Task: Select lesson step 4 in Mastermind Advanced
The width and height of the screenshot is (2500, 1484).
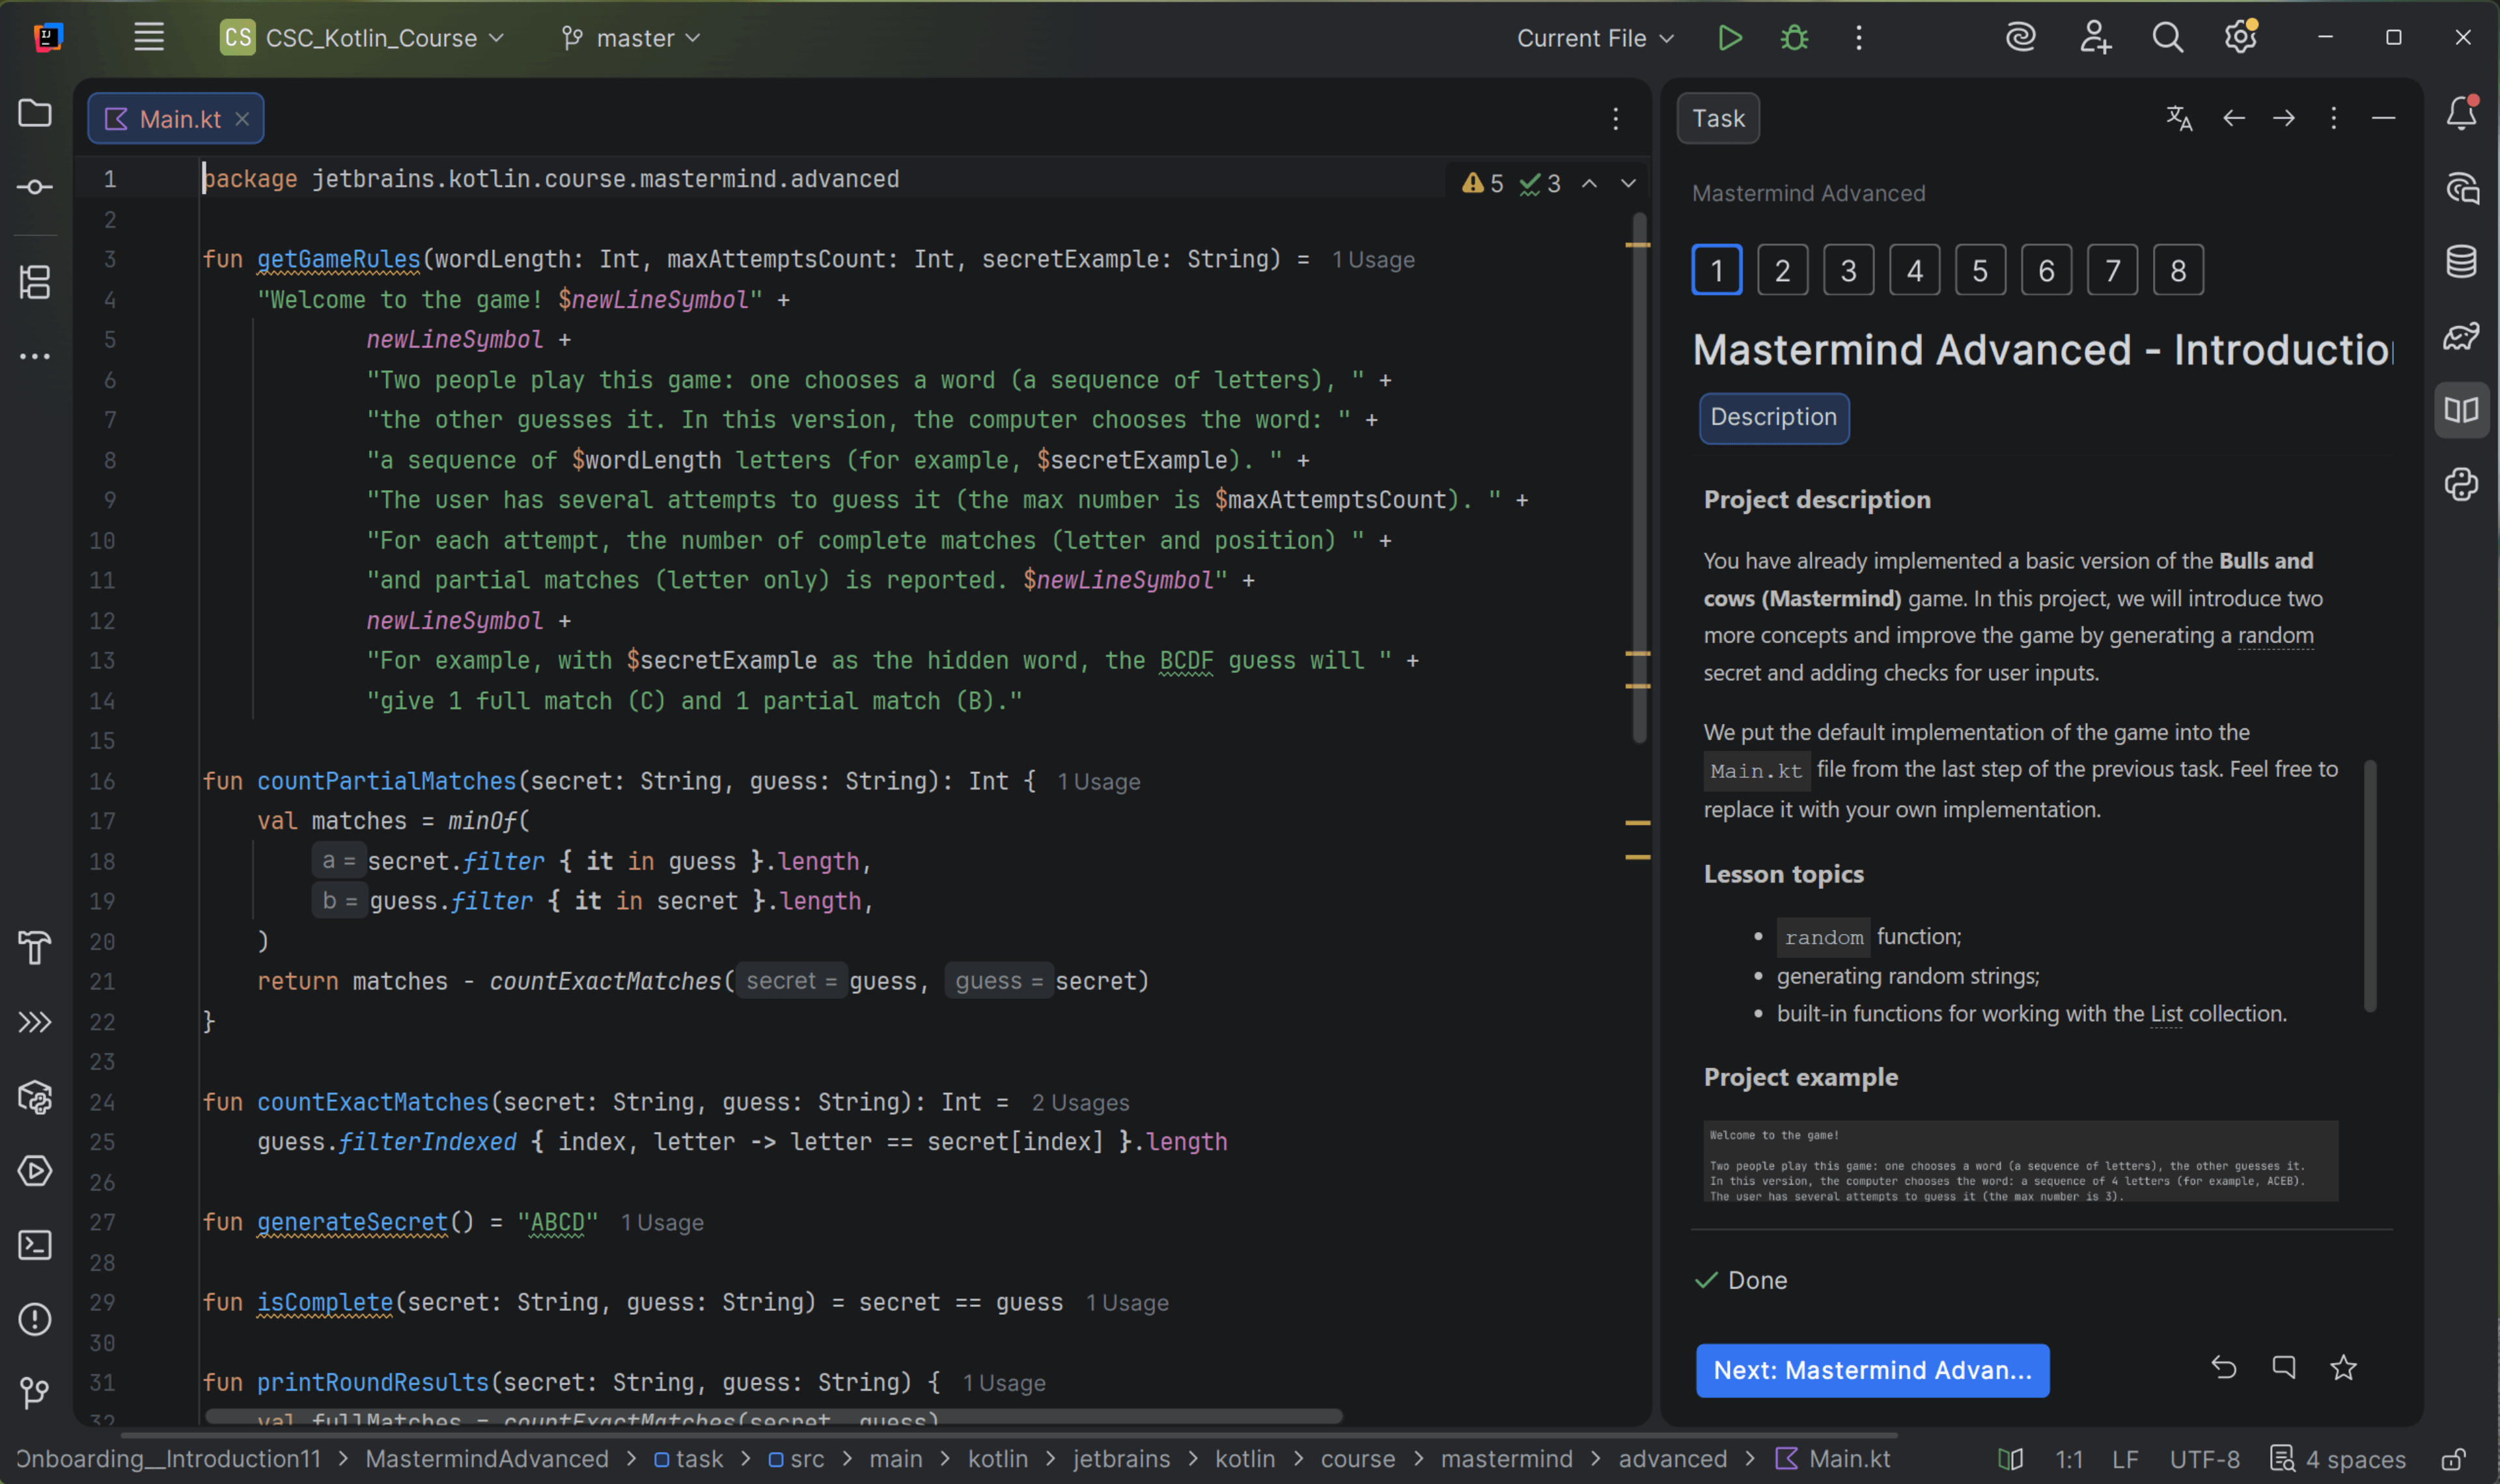Action: 1913,269
